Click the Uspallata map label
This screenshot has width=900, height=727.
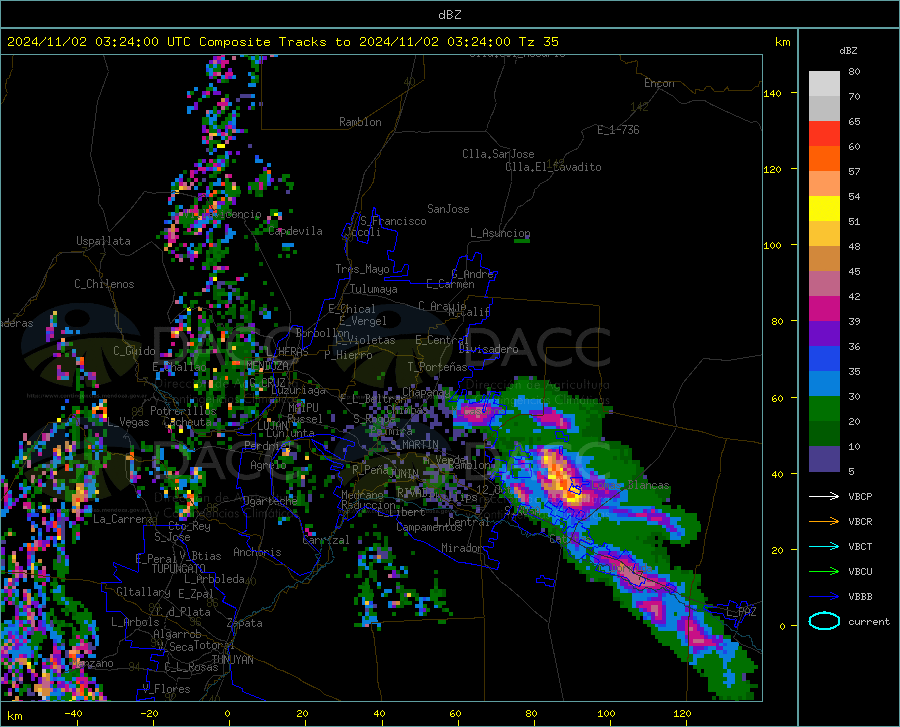(x=103, y=241)
